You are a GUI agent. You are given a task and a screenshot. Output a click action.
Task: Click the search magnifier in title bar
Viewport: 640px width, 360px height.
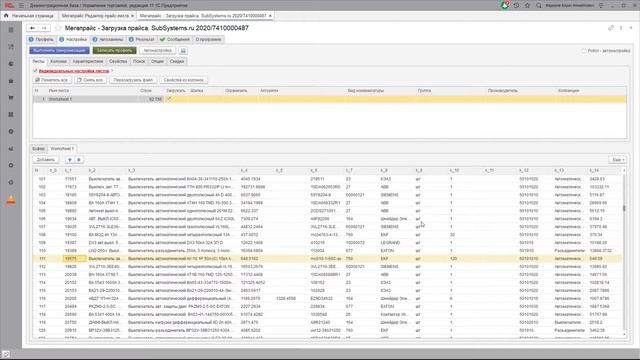point(539,5)
